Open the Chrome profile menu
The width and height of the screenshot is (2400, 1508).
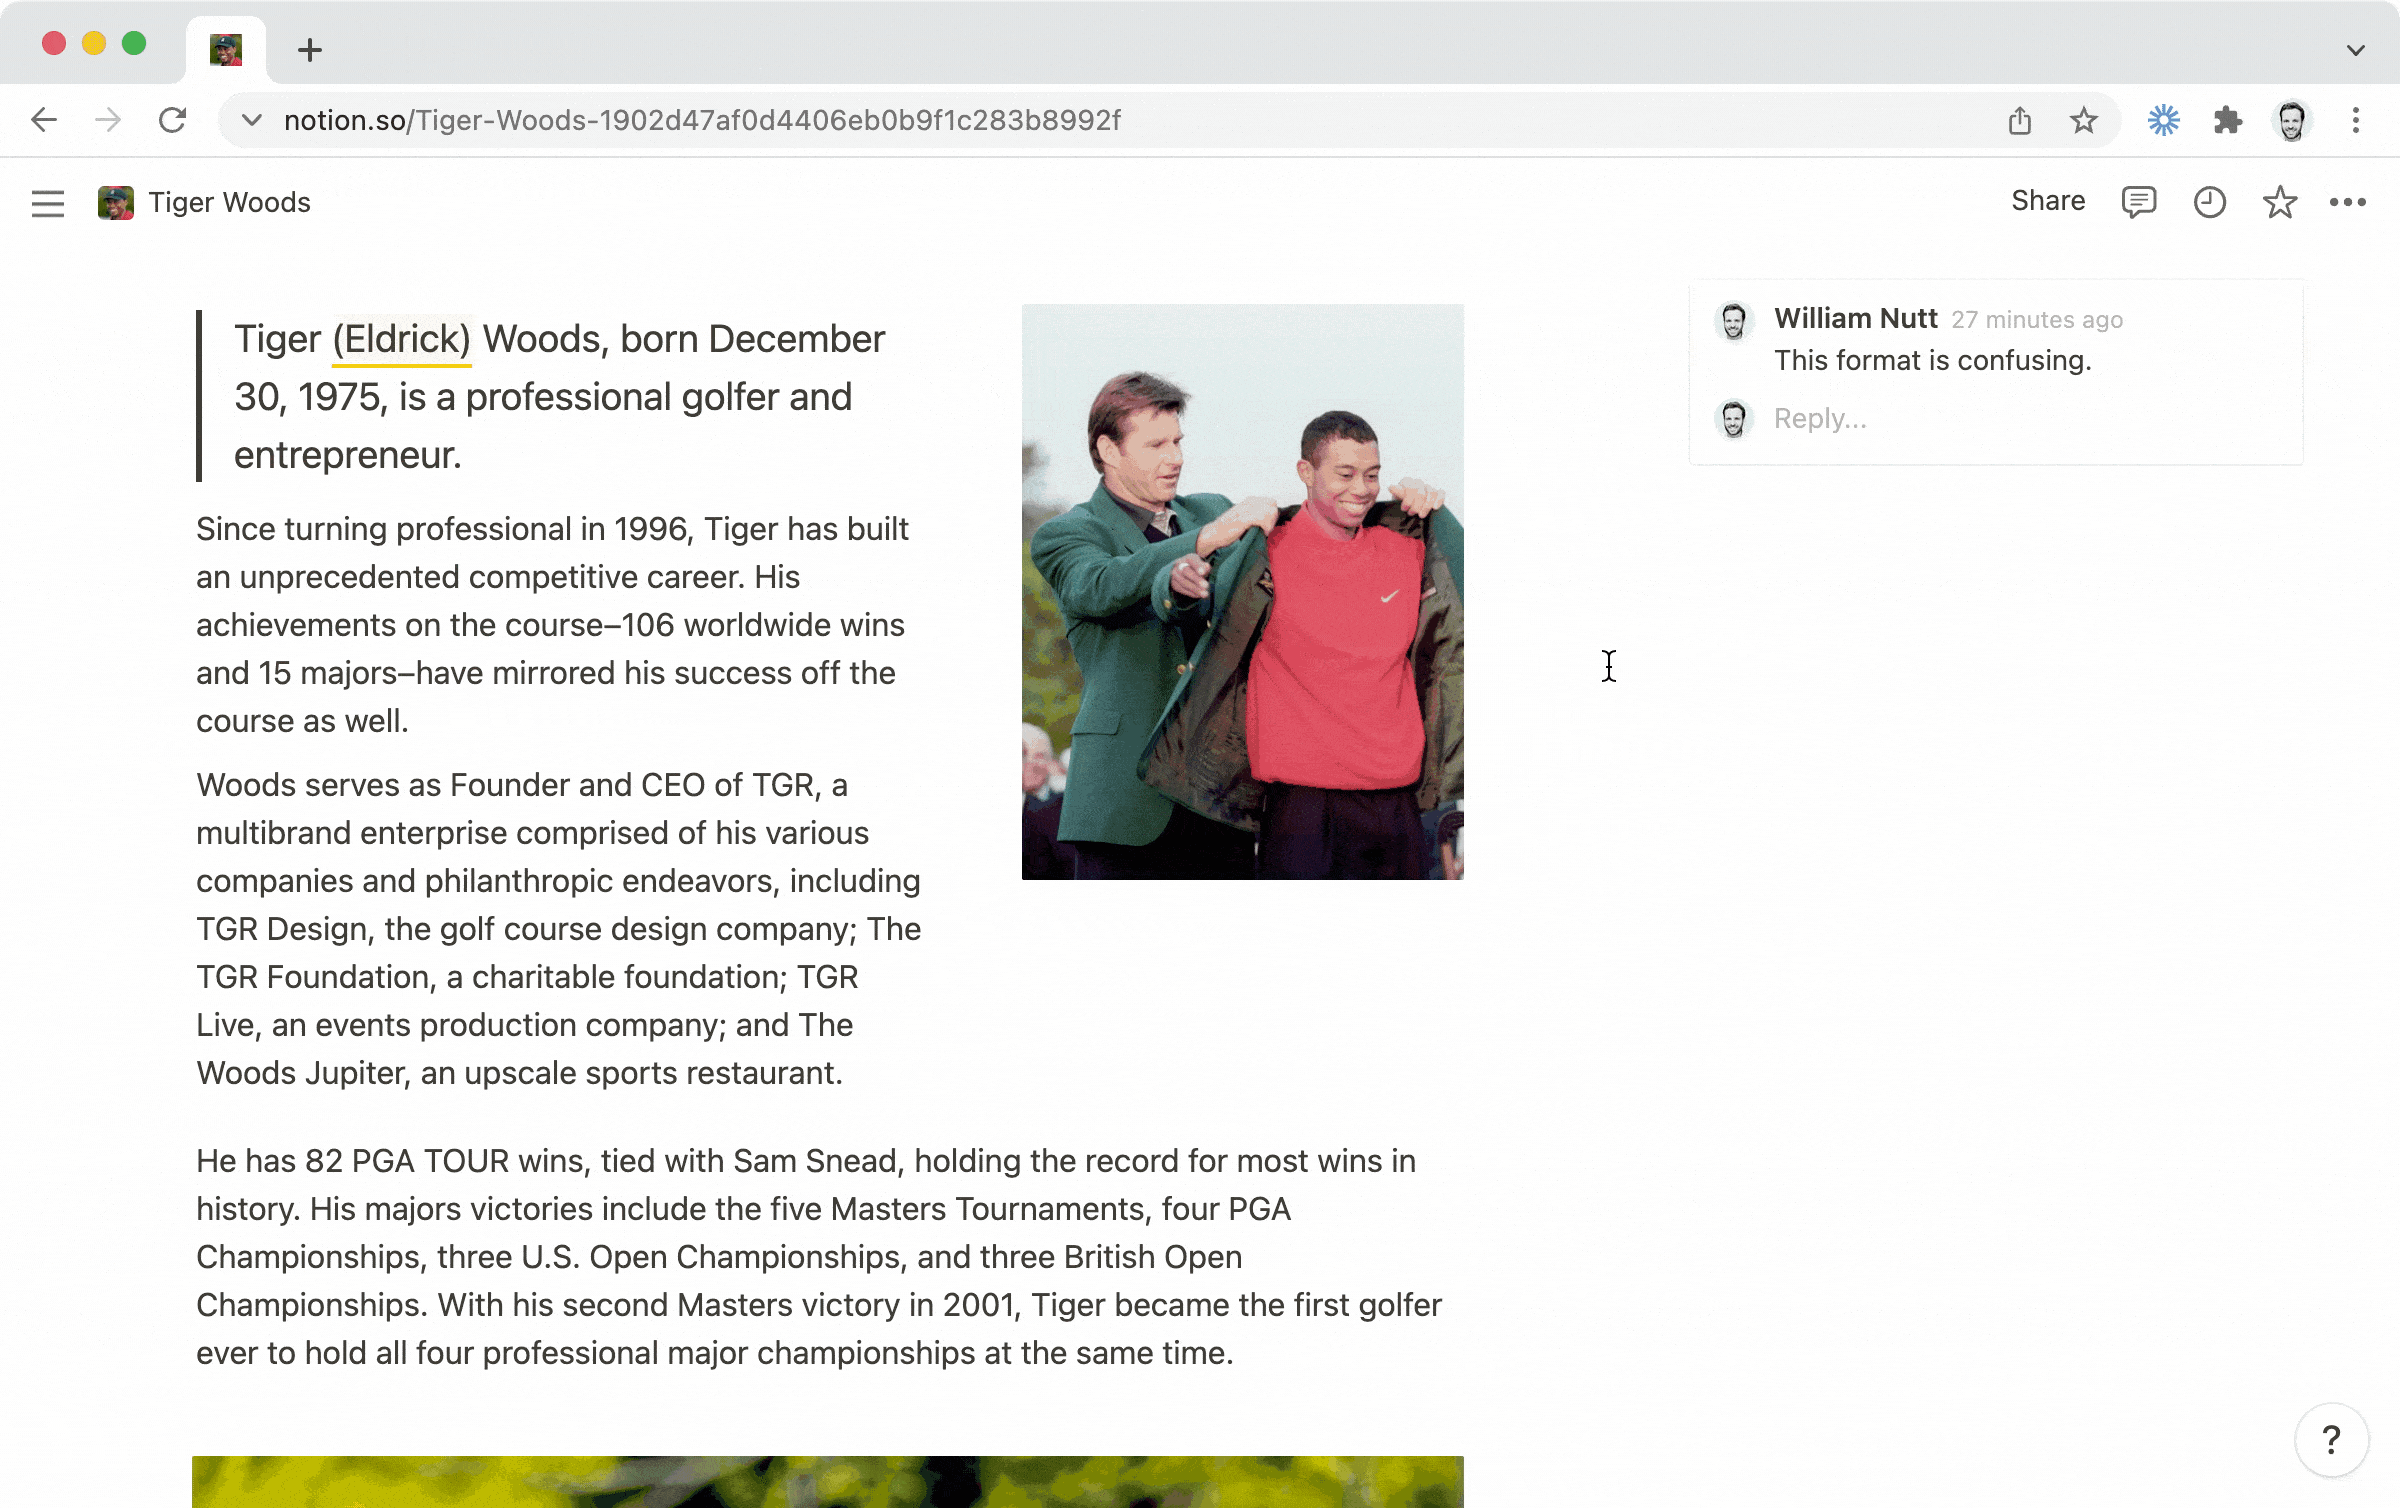[2290, 120]
